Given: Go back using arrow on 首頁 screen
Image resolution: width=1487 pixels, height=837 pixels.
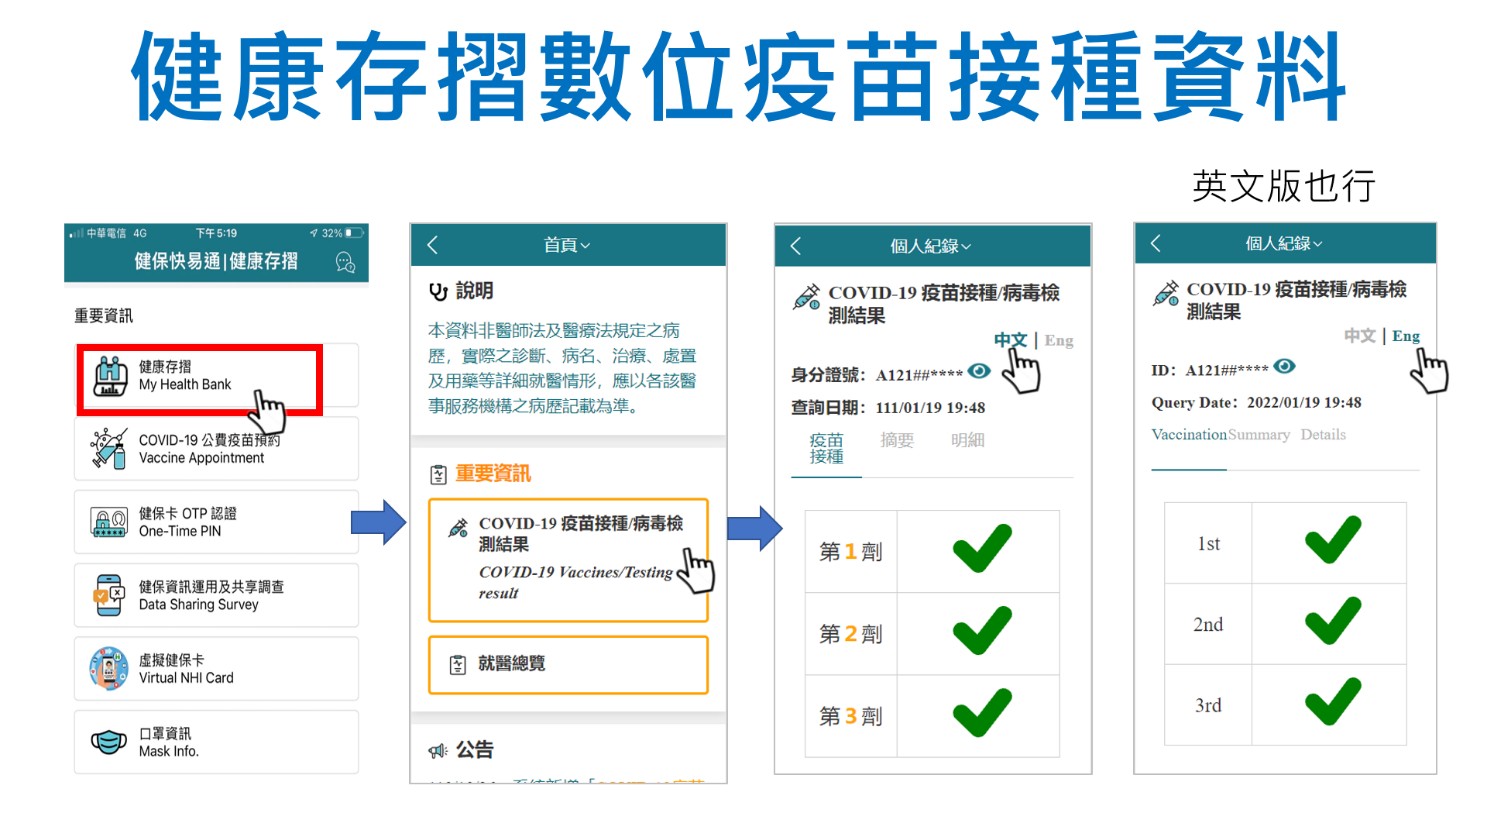Looking at the screenshot, I should (433, 245).
